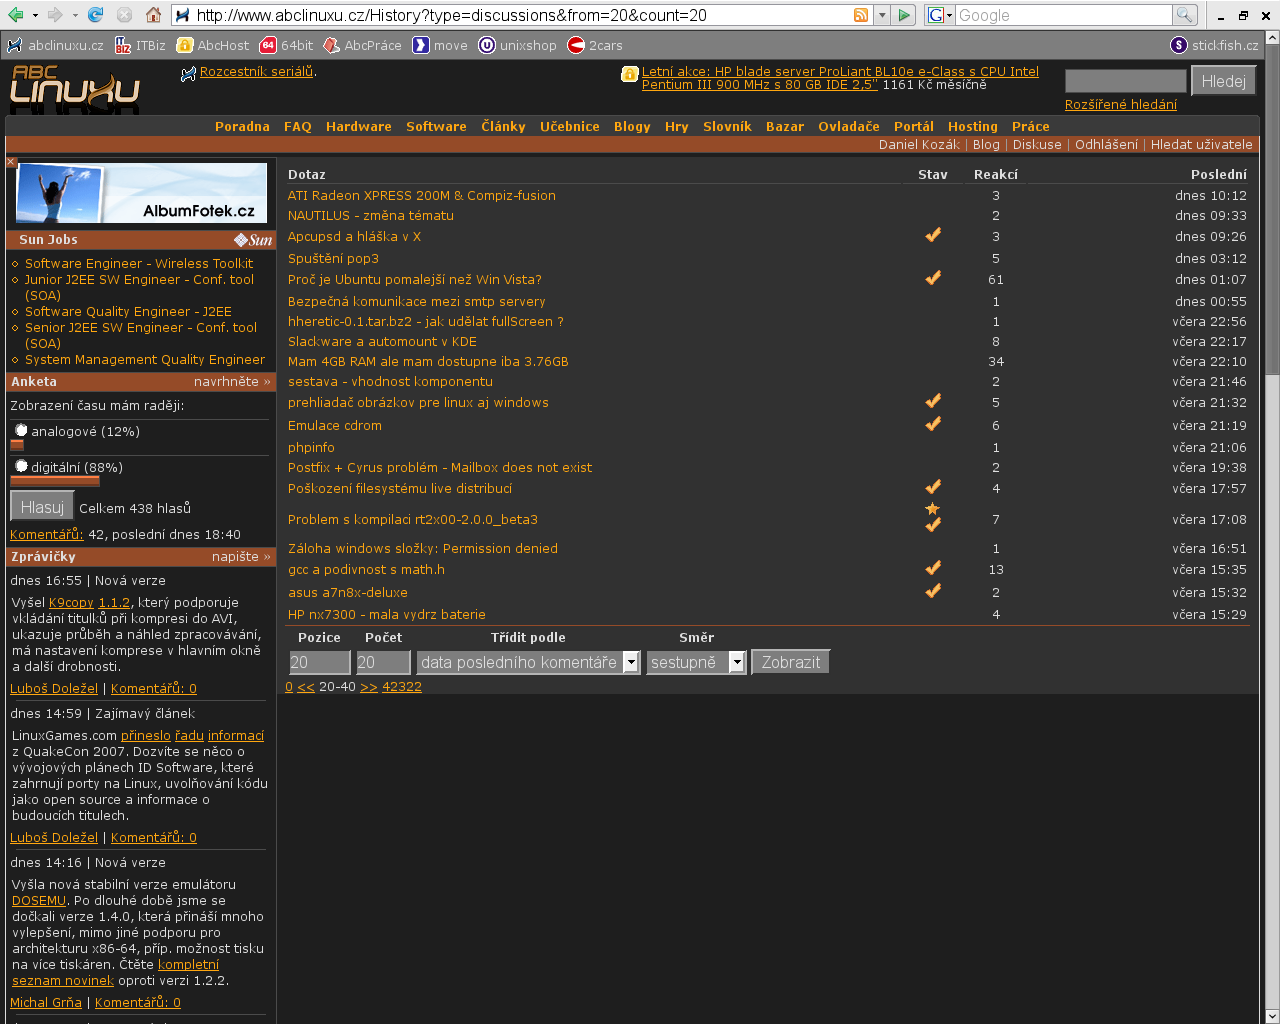Screen dimensions: 1280x1024
Task: Go back with the browser back arrow
Action: pos(15,15)
